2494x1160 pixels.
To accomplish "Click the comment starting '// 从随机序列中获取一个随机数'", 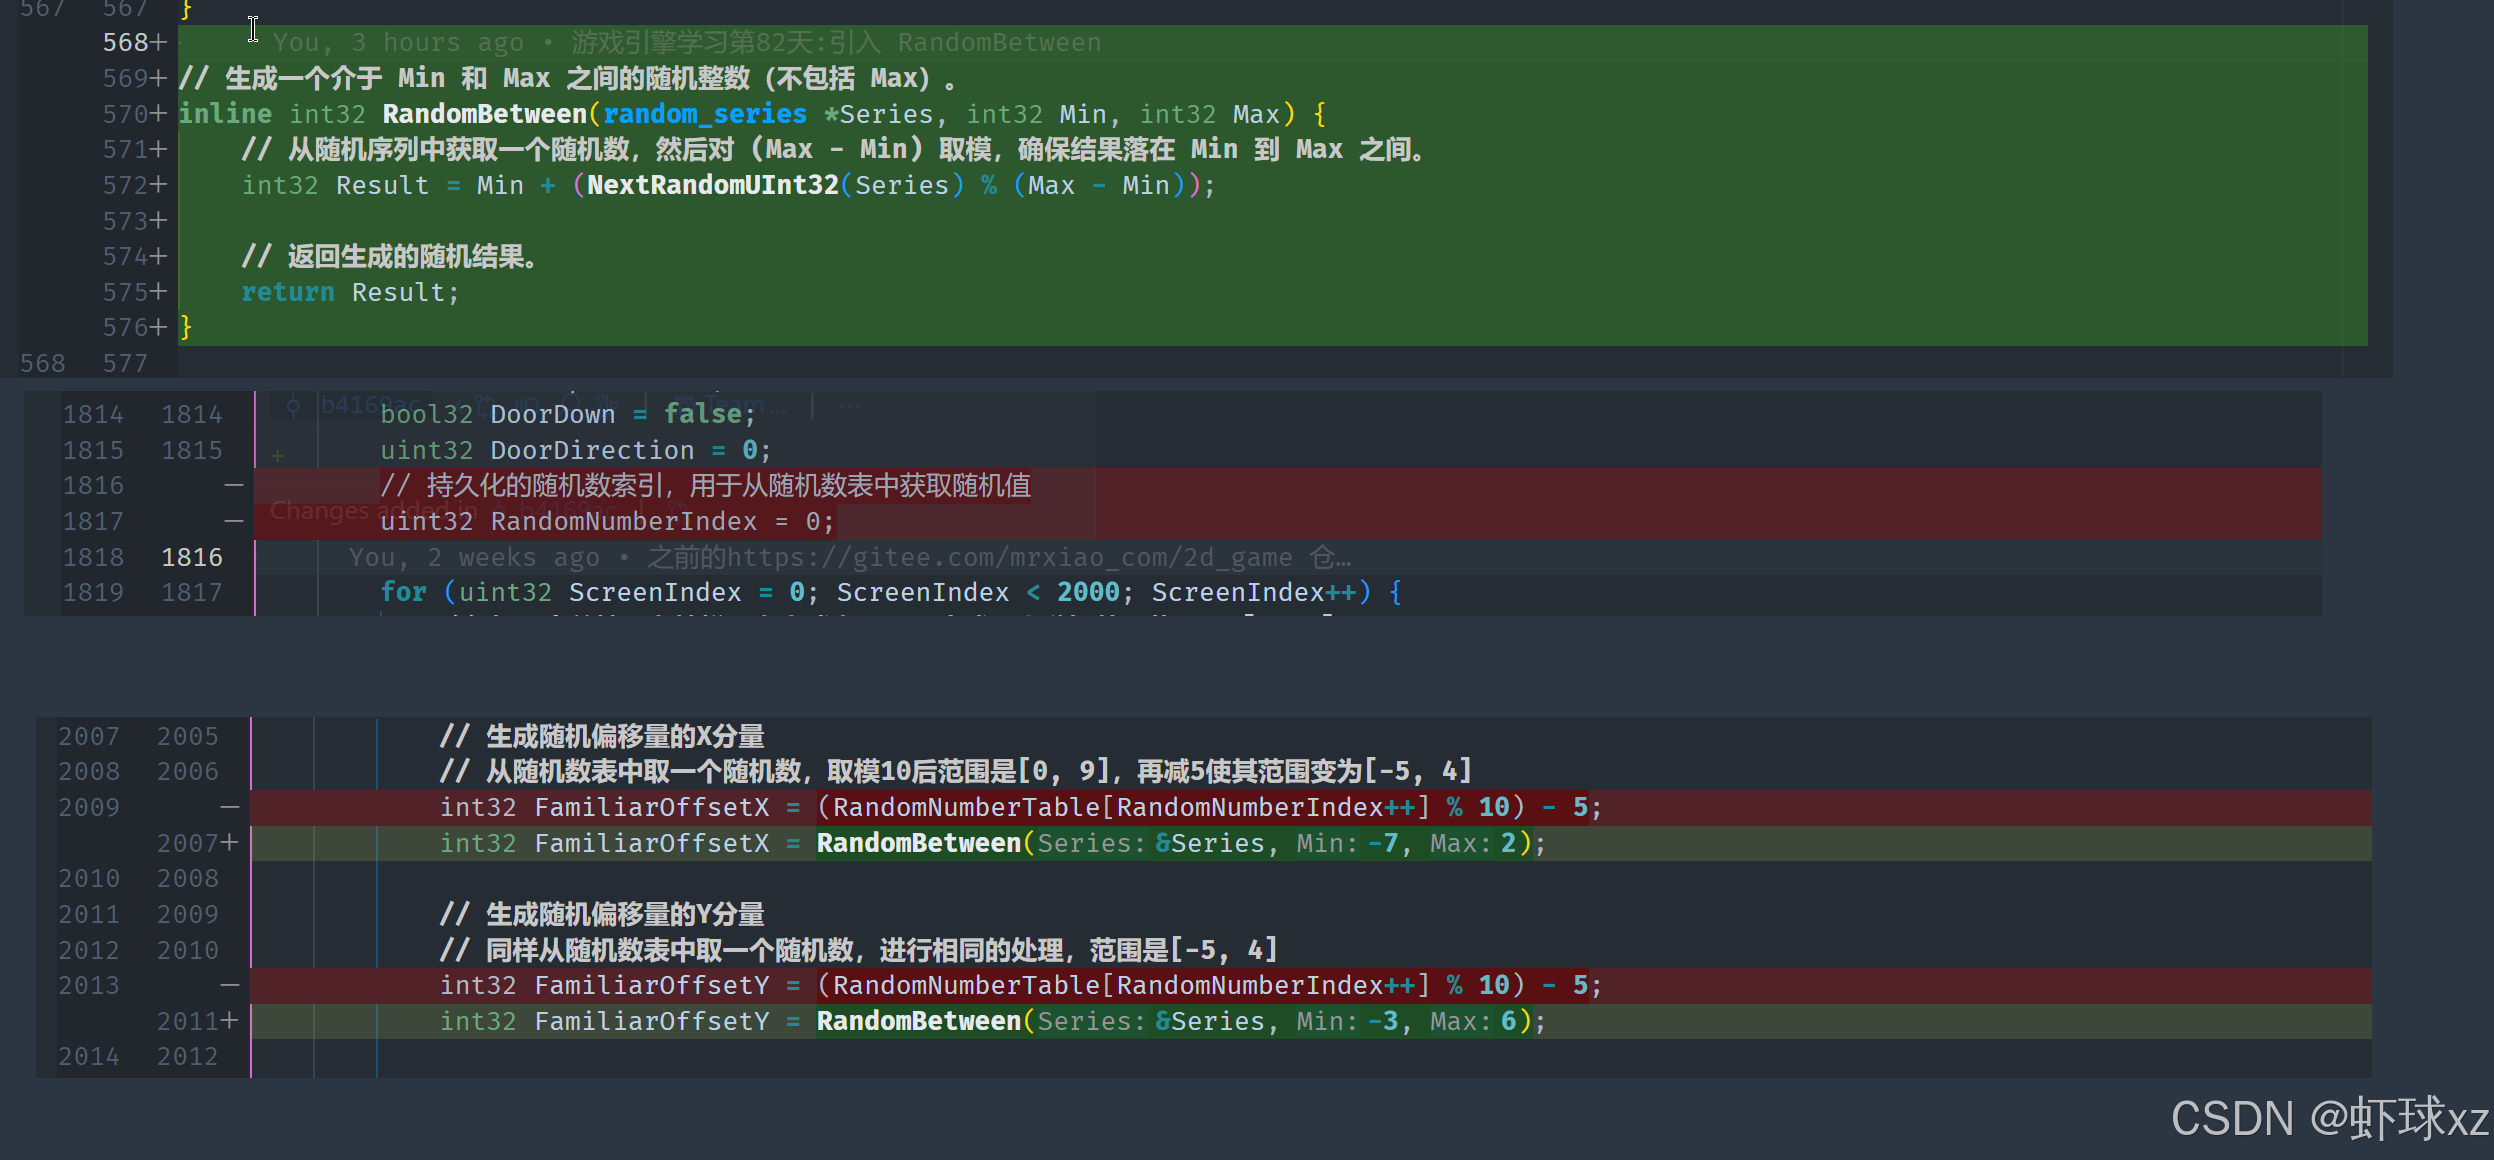I will click(x=835, y=150).
